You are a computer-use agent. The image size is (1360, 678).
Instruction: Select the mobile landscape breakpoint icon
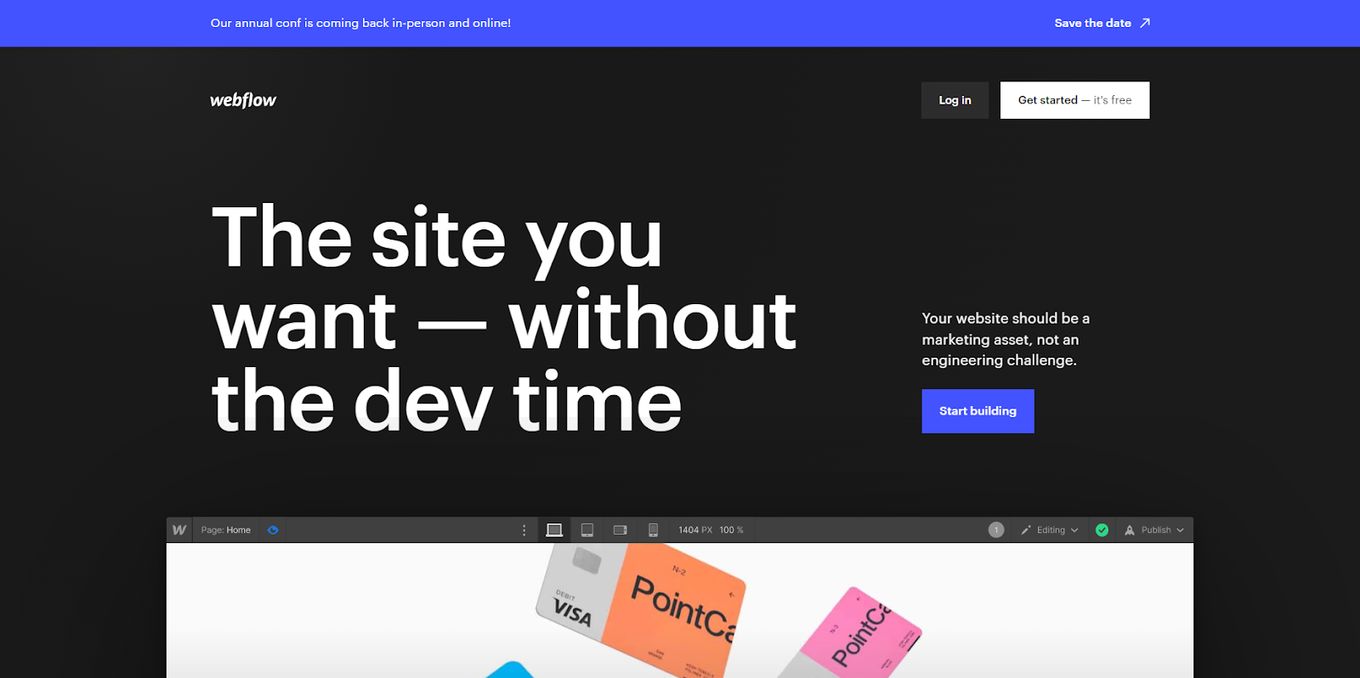(620, 530)
